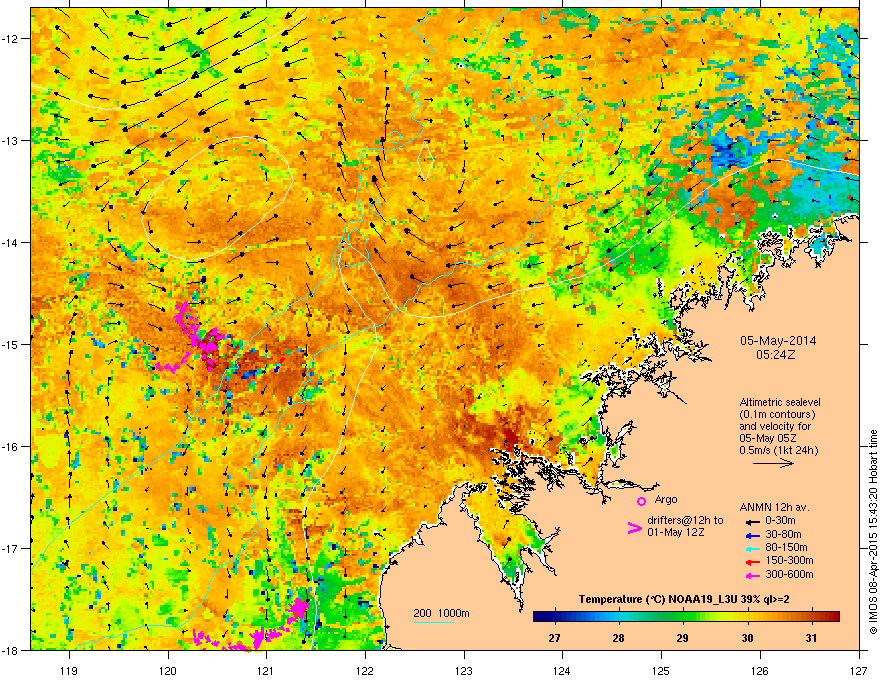The height and width of the screenshot is (680, 880).
Task: Click the 200 1000m isobath label
Action: [x=442, y=613]
